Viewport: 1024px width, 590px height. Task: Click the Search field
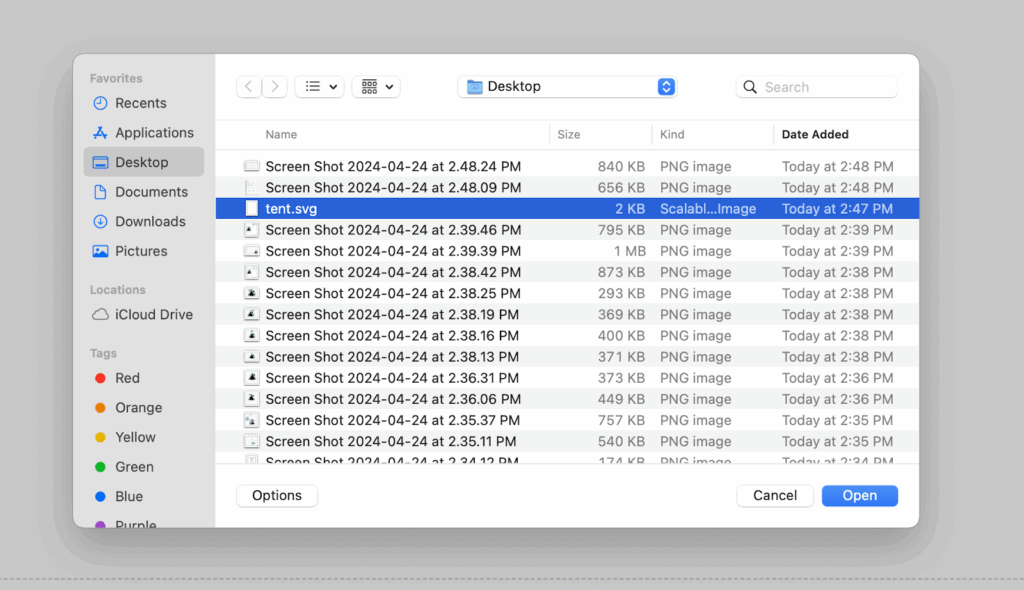pyautogui.click(x=826, y=87)
